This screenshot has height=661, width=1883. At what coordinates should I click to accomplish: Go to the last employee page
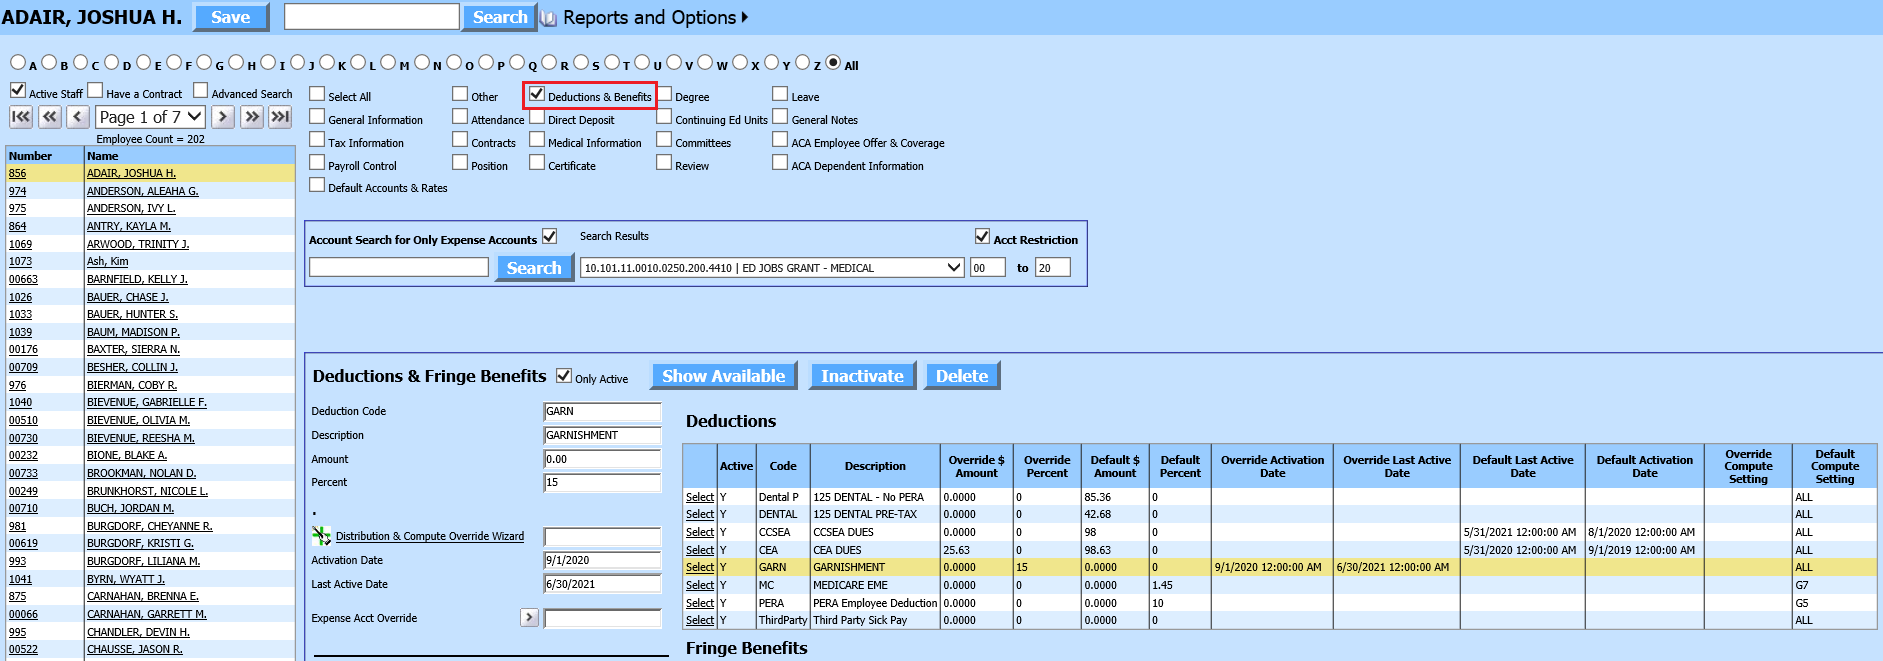pos(281,117)
